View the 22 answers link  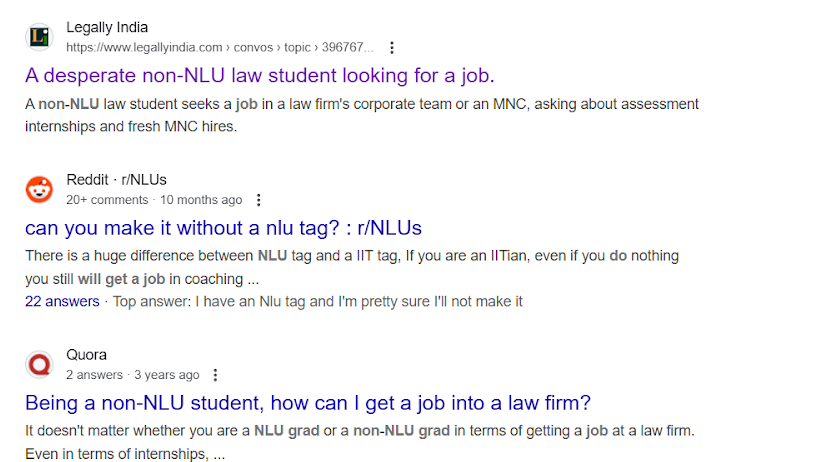coord(62,301)
